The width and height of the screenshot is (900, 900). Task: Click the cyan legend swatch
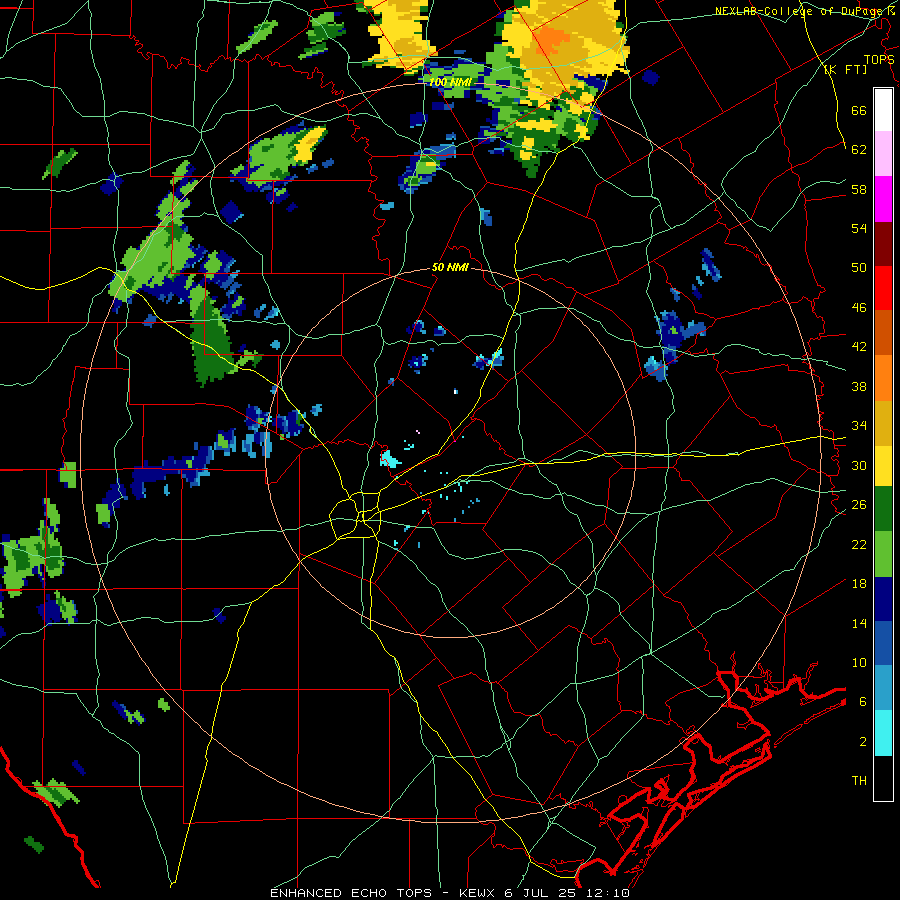coord(883,733)
